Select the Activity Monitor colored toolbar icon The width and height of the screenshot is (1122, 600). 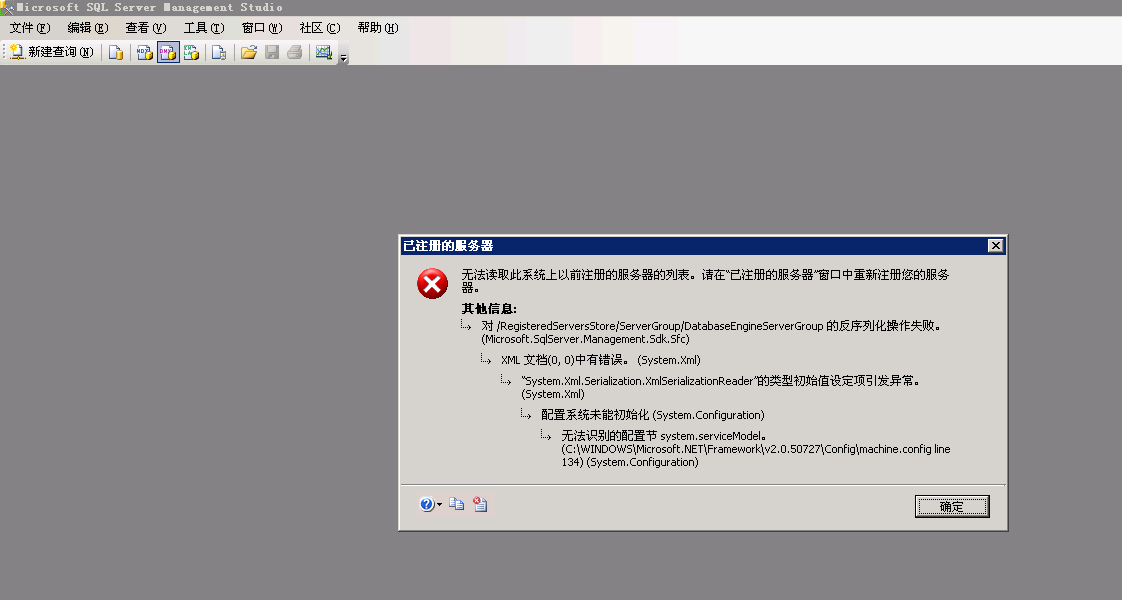click(x=323, y=51)
